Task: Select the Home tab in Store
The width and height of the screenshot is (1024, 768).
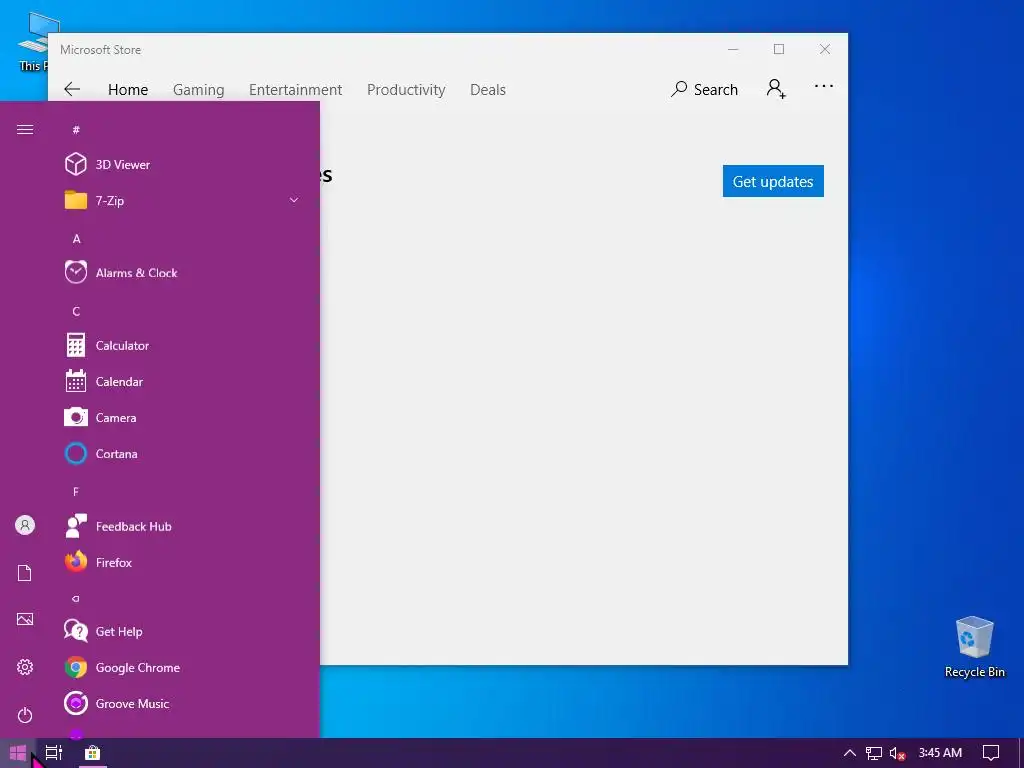Action: coord(128,89)
